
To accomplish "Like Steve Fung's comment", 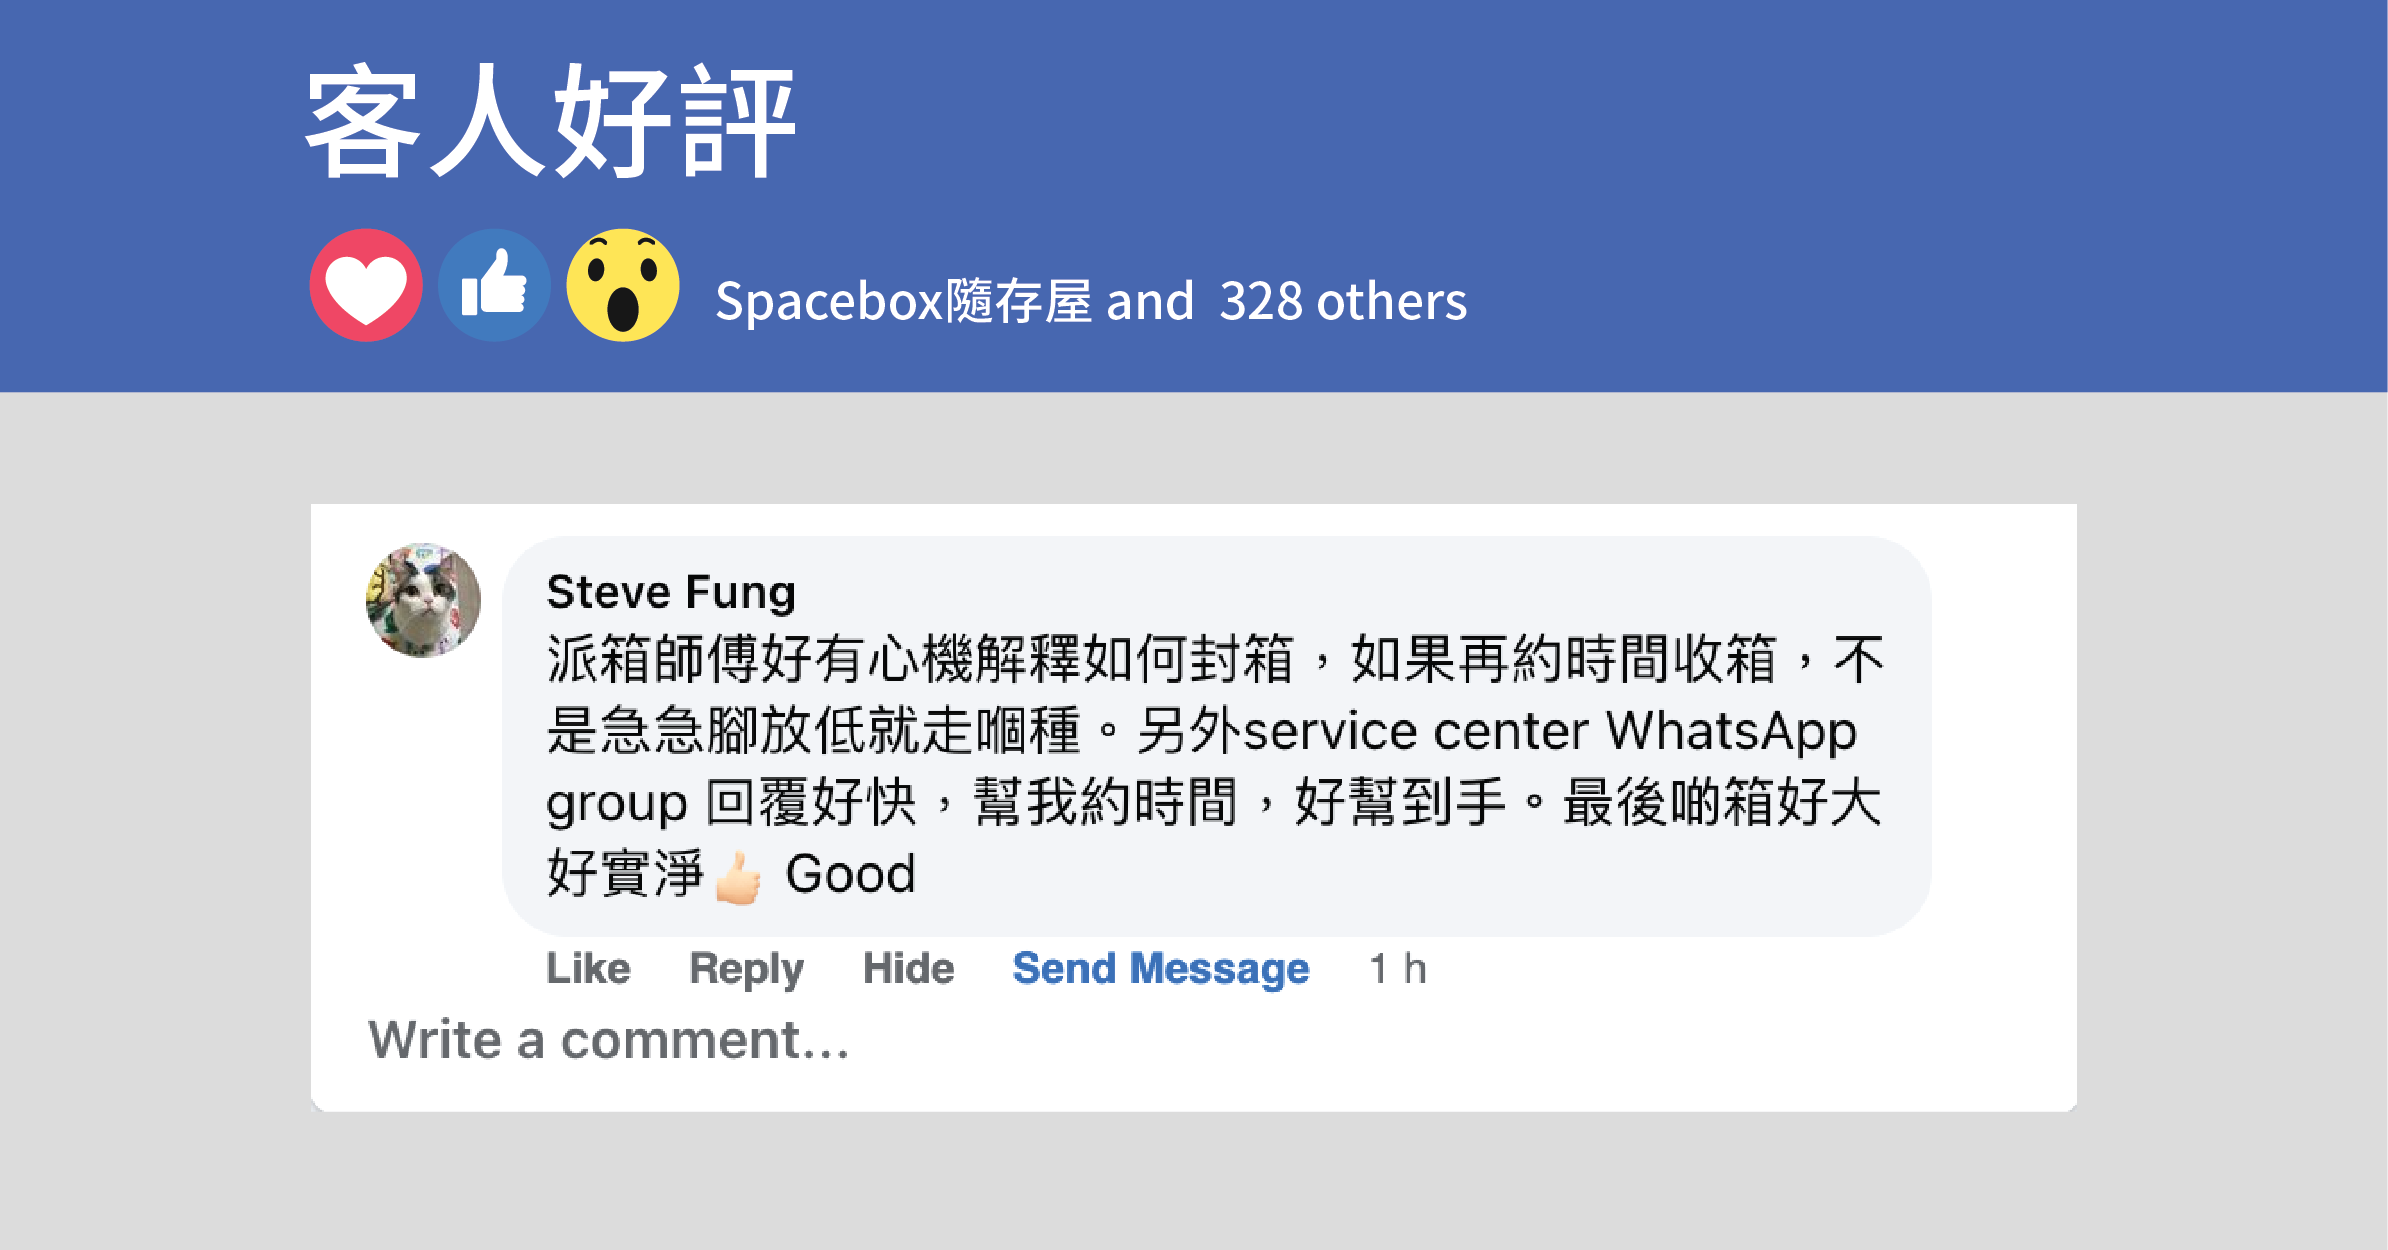I will (588, 968).
